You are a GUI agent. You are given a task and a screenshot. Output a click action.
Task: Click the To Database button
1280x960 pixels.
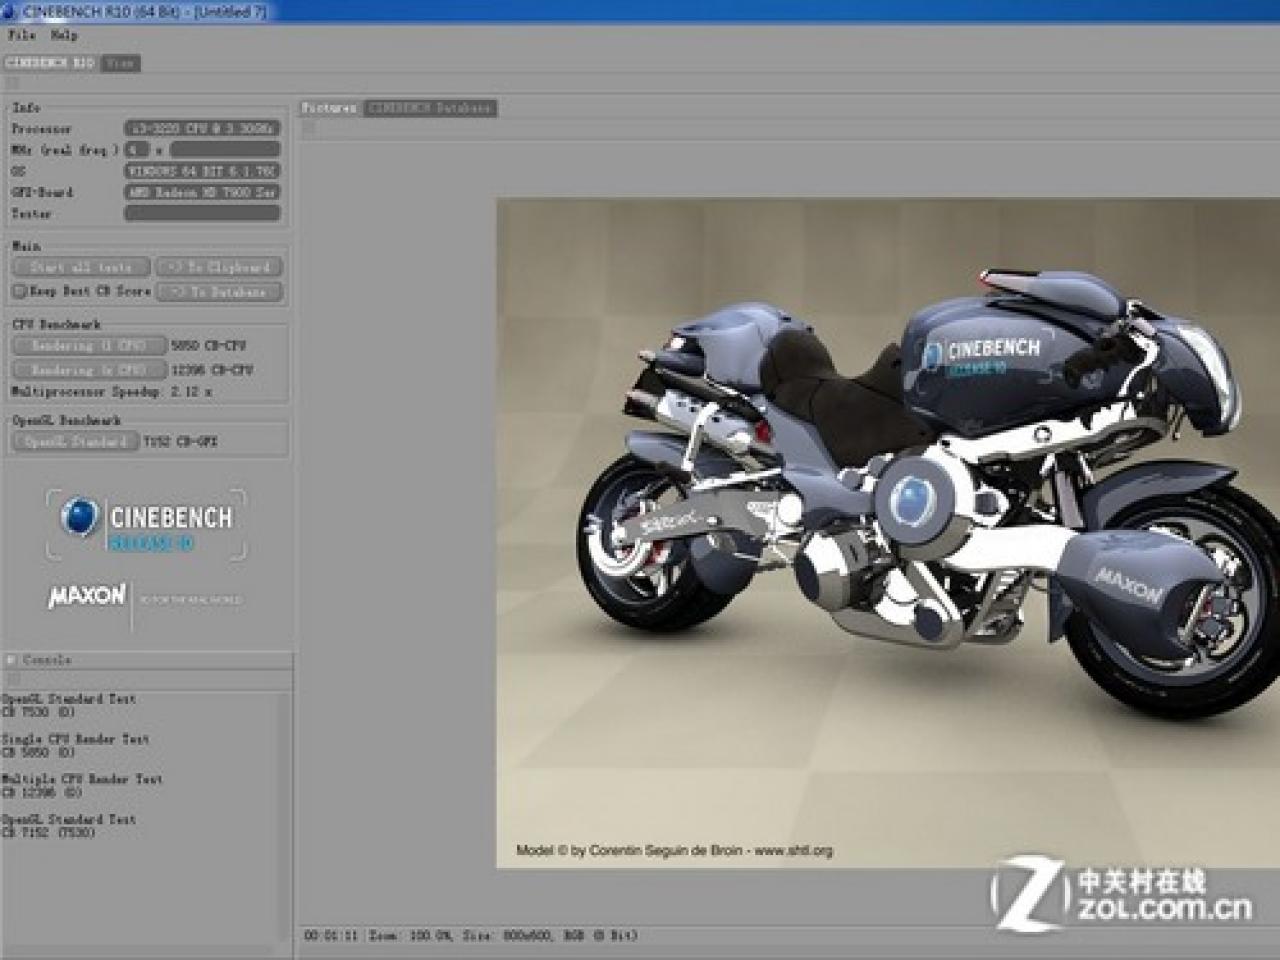pyautogui.click(x=219, y=292)
